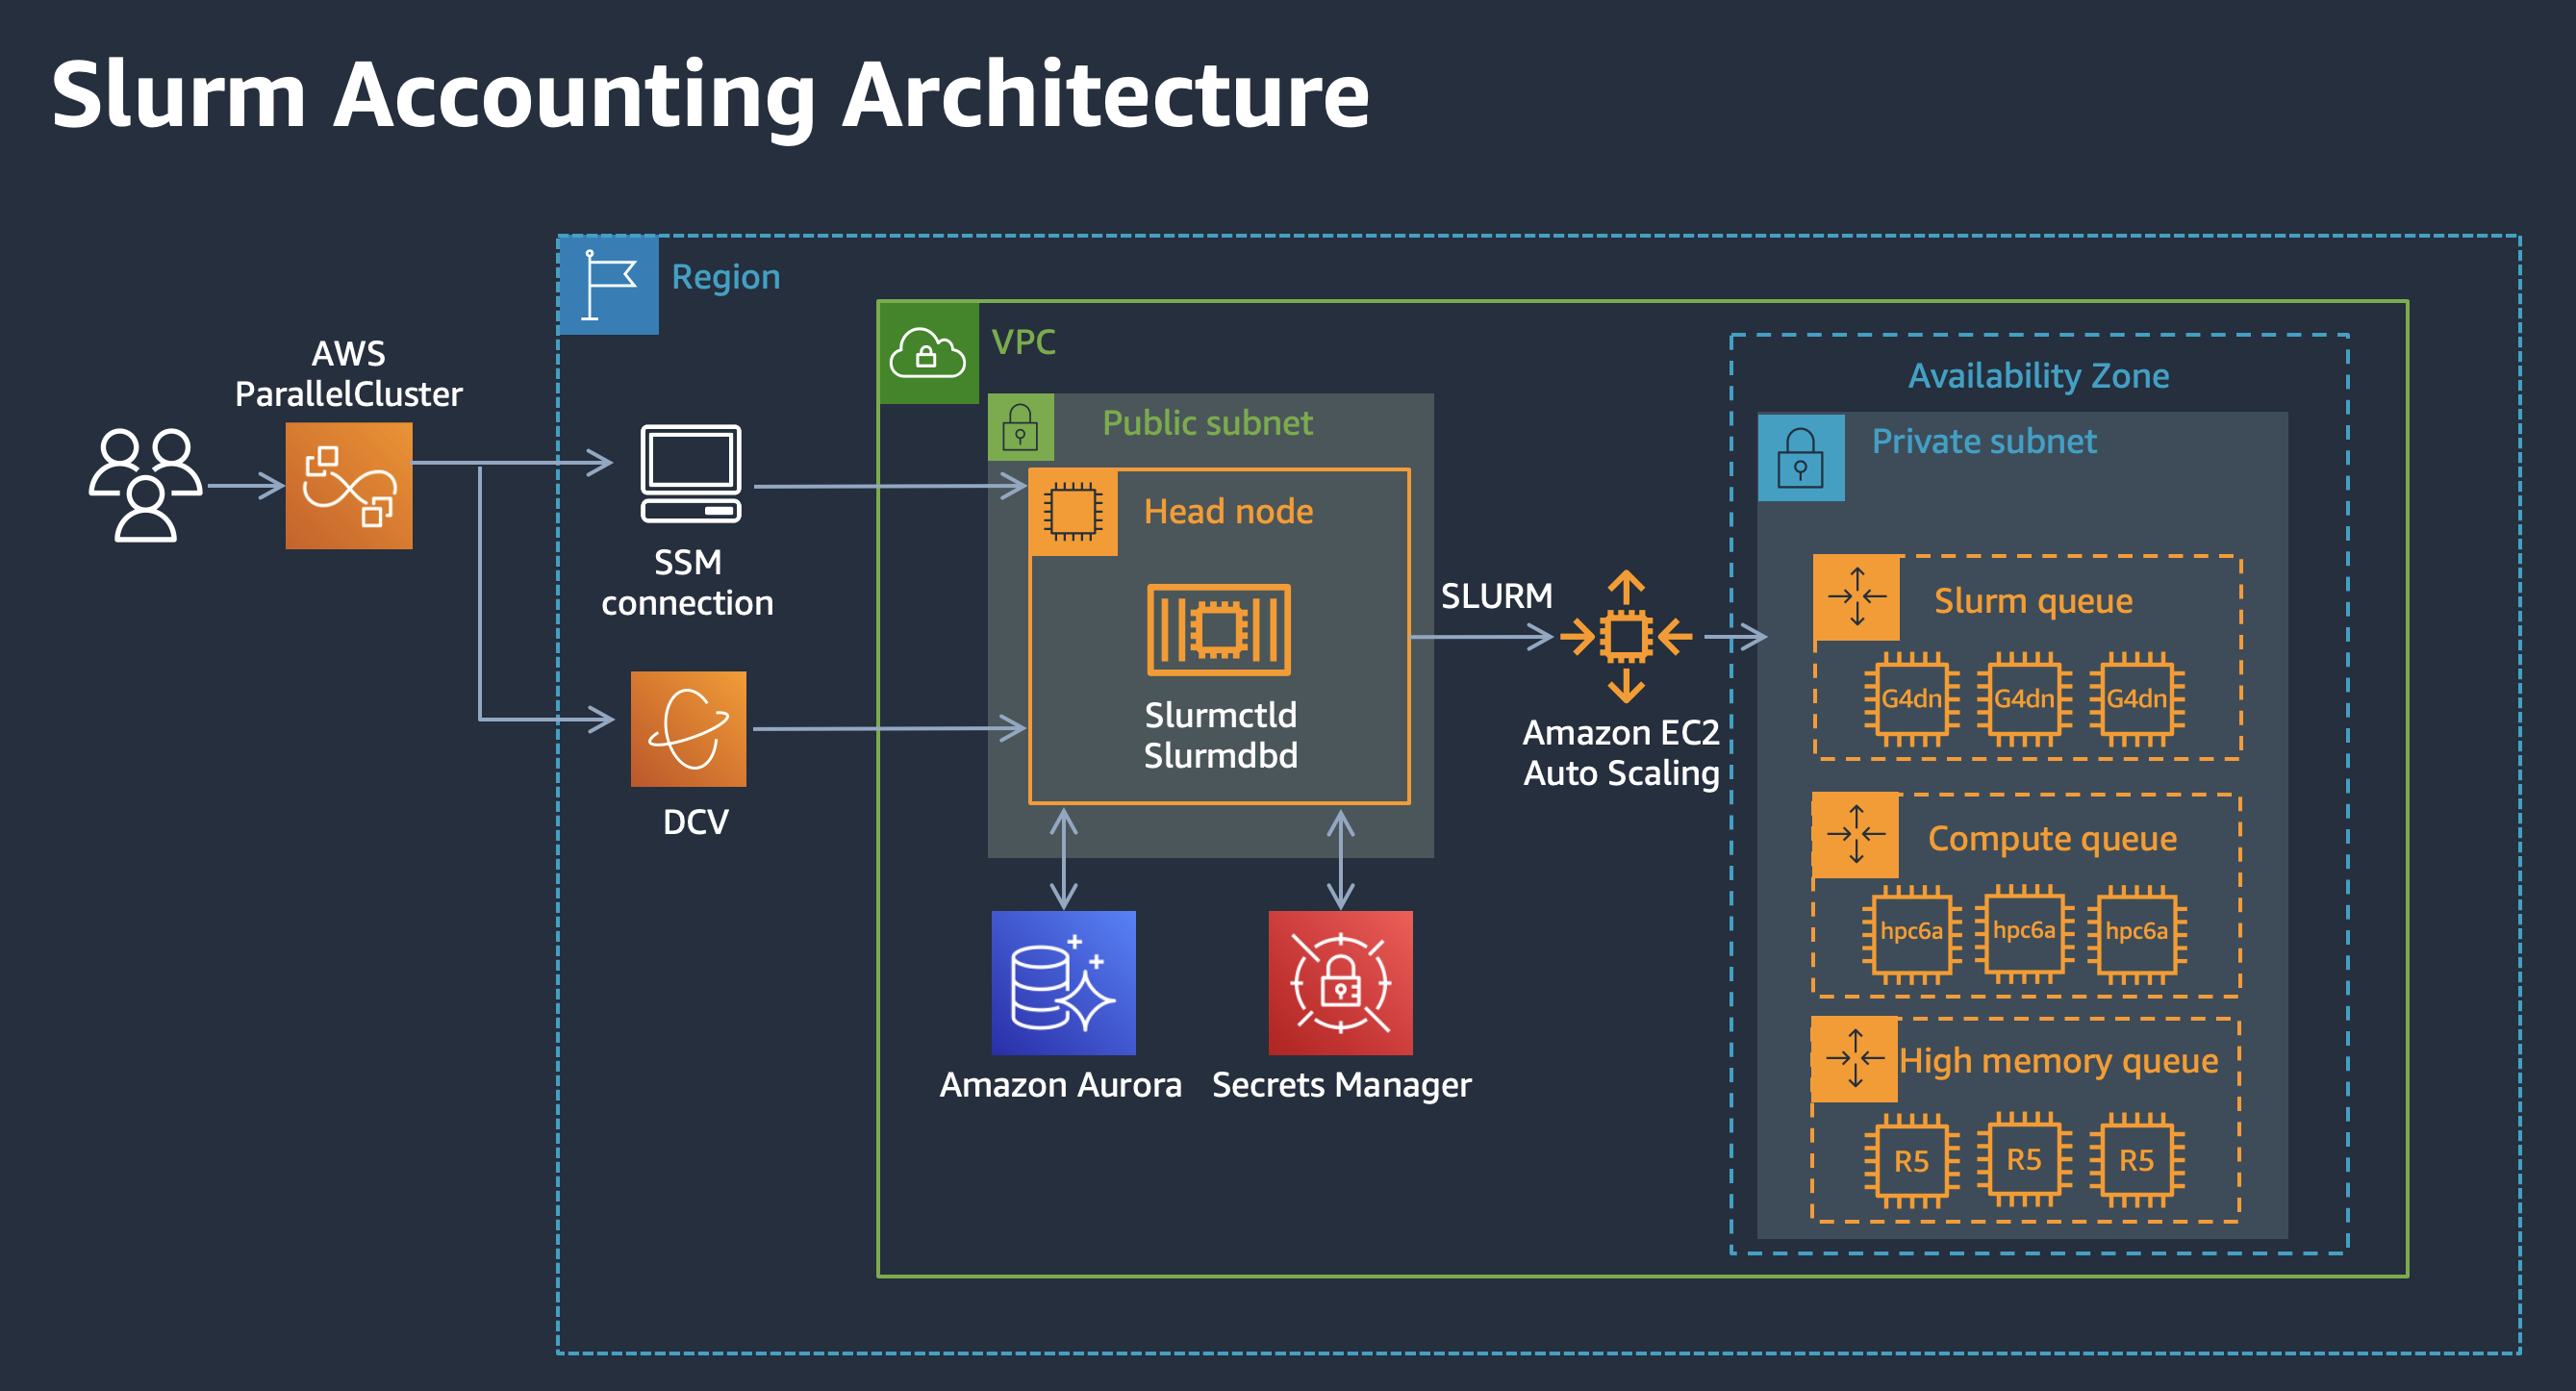
Task: Click the Slurm queue scaling group icon
Action: click(x=1857, y=597)
